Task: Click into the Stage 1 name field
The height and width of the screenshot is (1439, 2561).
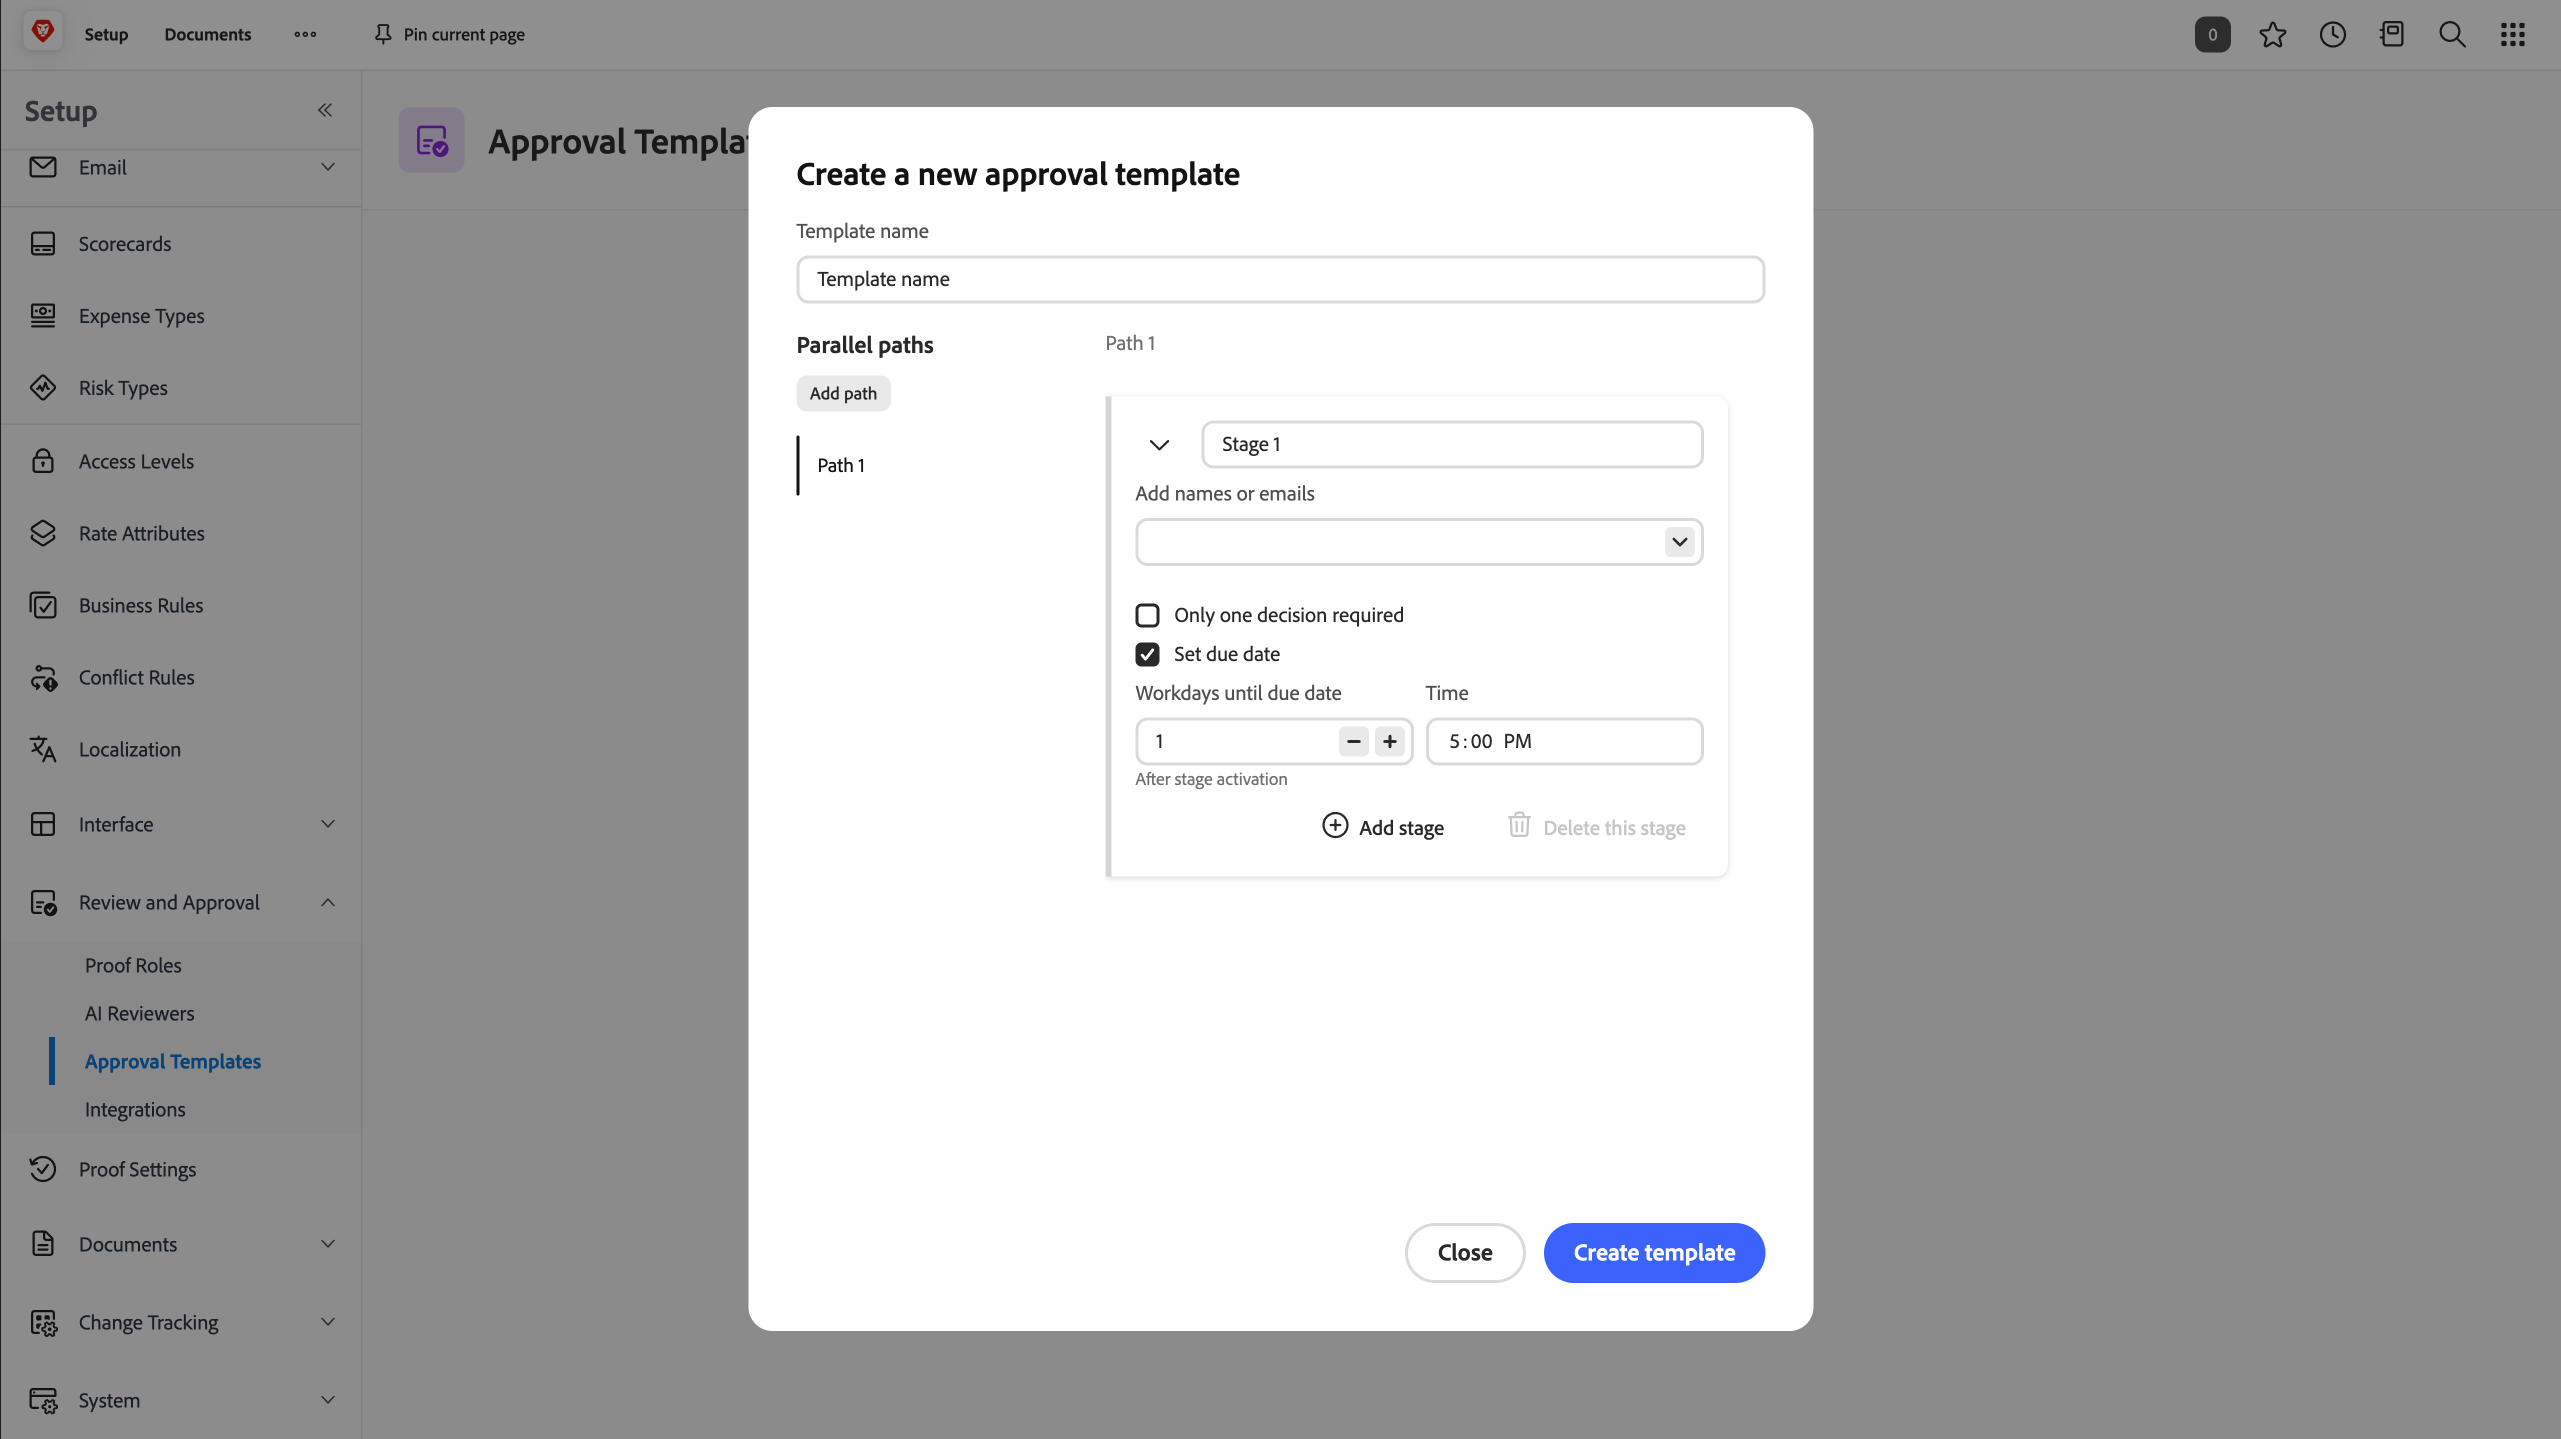Action: (1452, 444)
